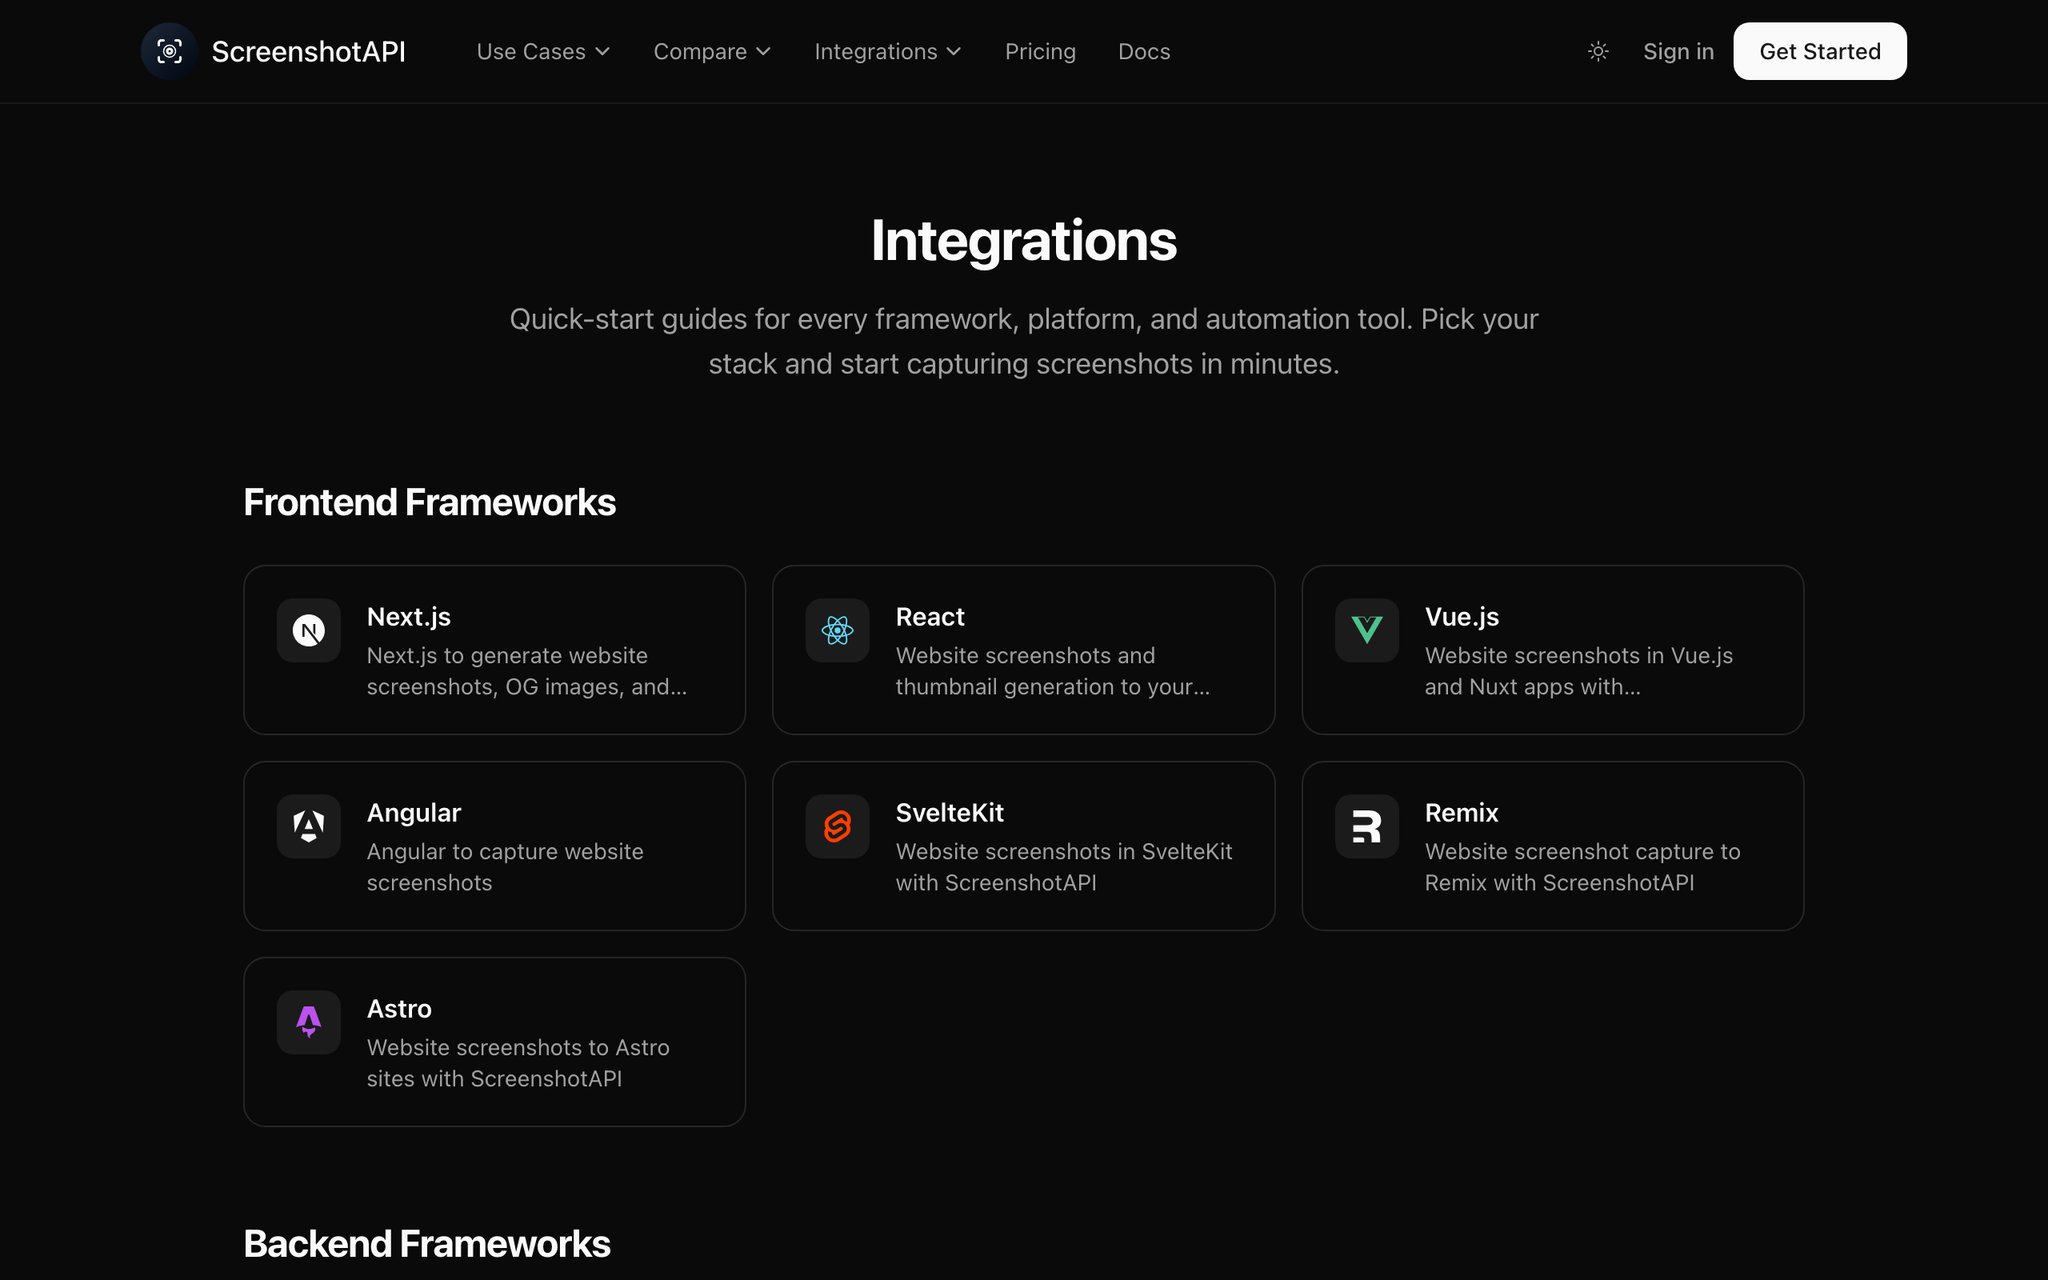The width and height of the screenshot is (2048, 1280).
Task: Select the Remix integration card title
Action: [x=1462, y=813]
